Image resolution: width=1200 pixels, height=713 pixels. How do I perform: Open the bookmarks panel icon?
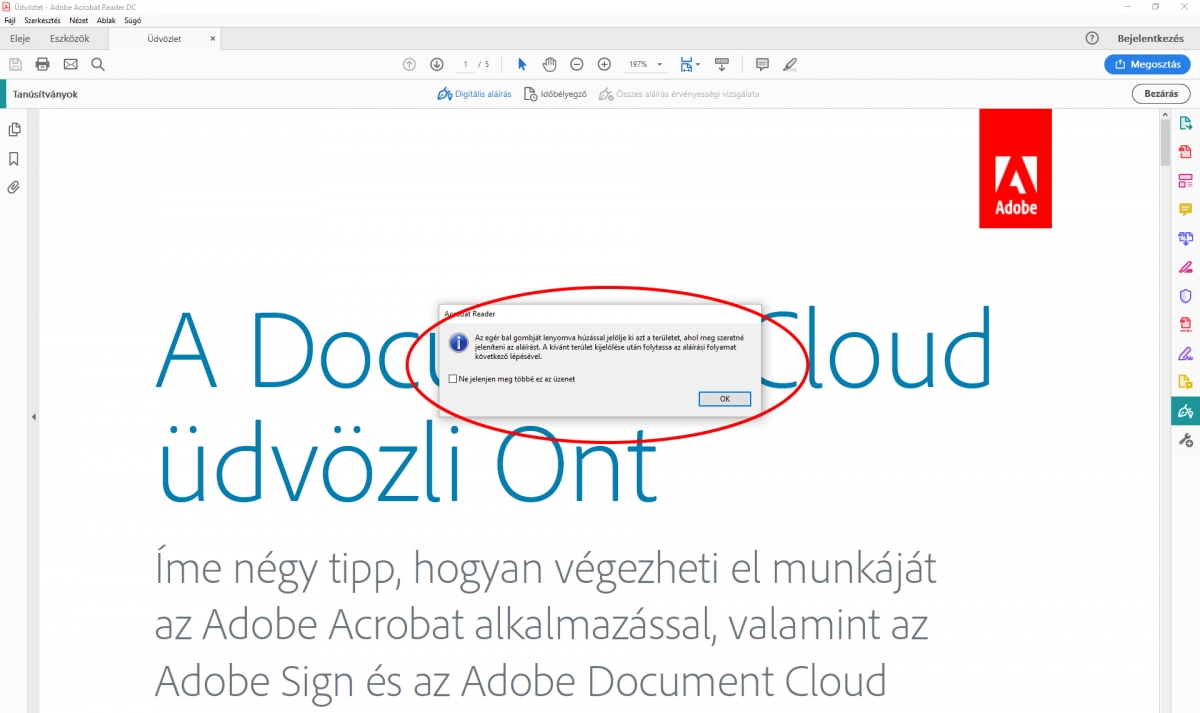pyautogui.click(x=14, y=158)
